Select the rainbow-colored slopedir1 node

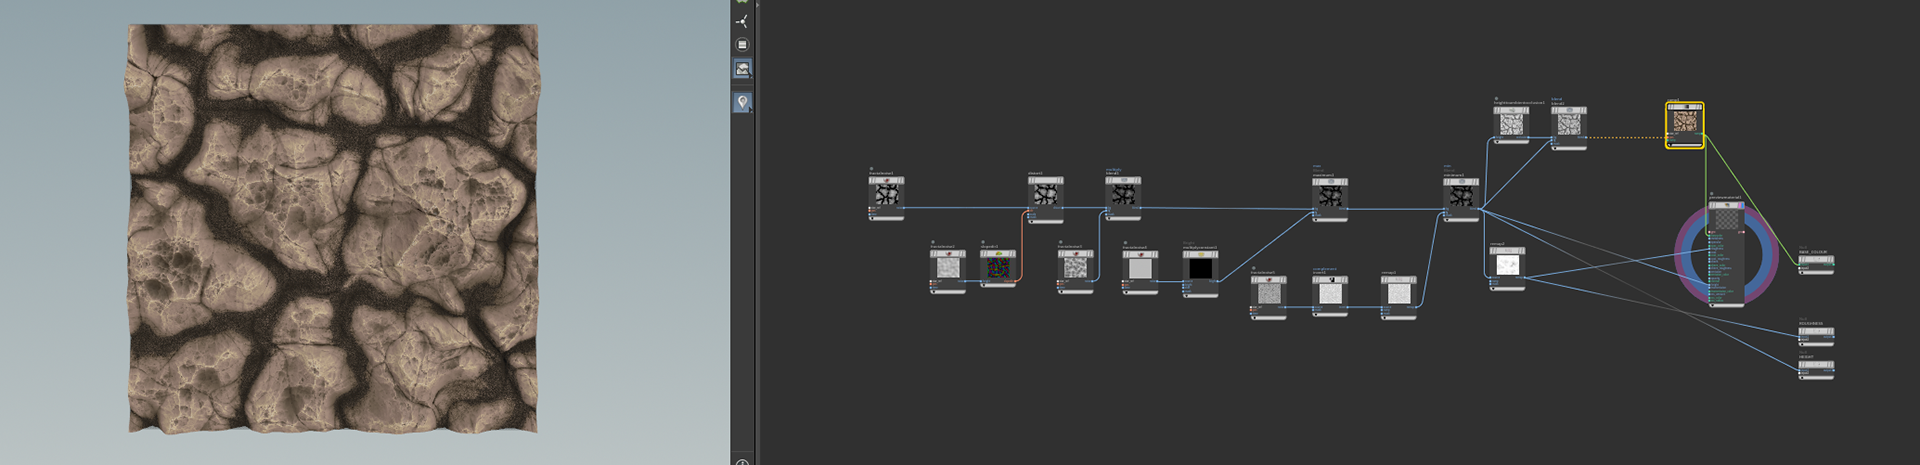998,266
